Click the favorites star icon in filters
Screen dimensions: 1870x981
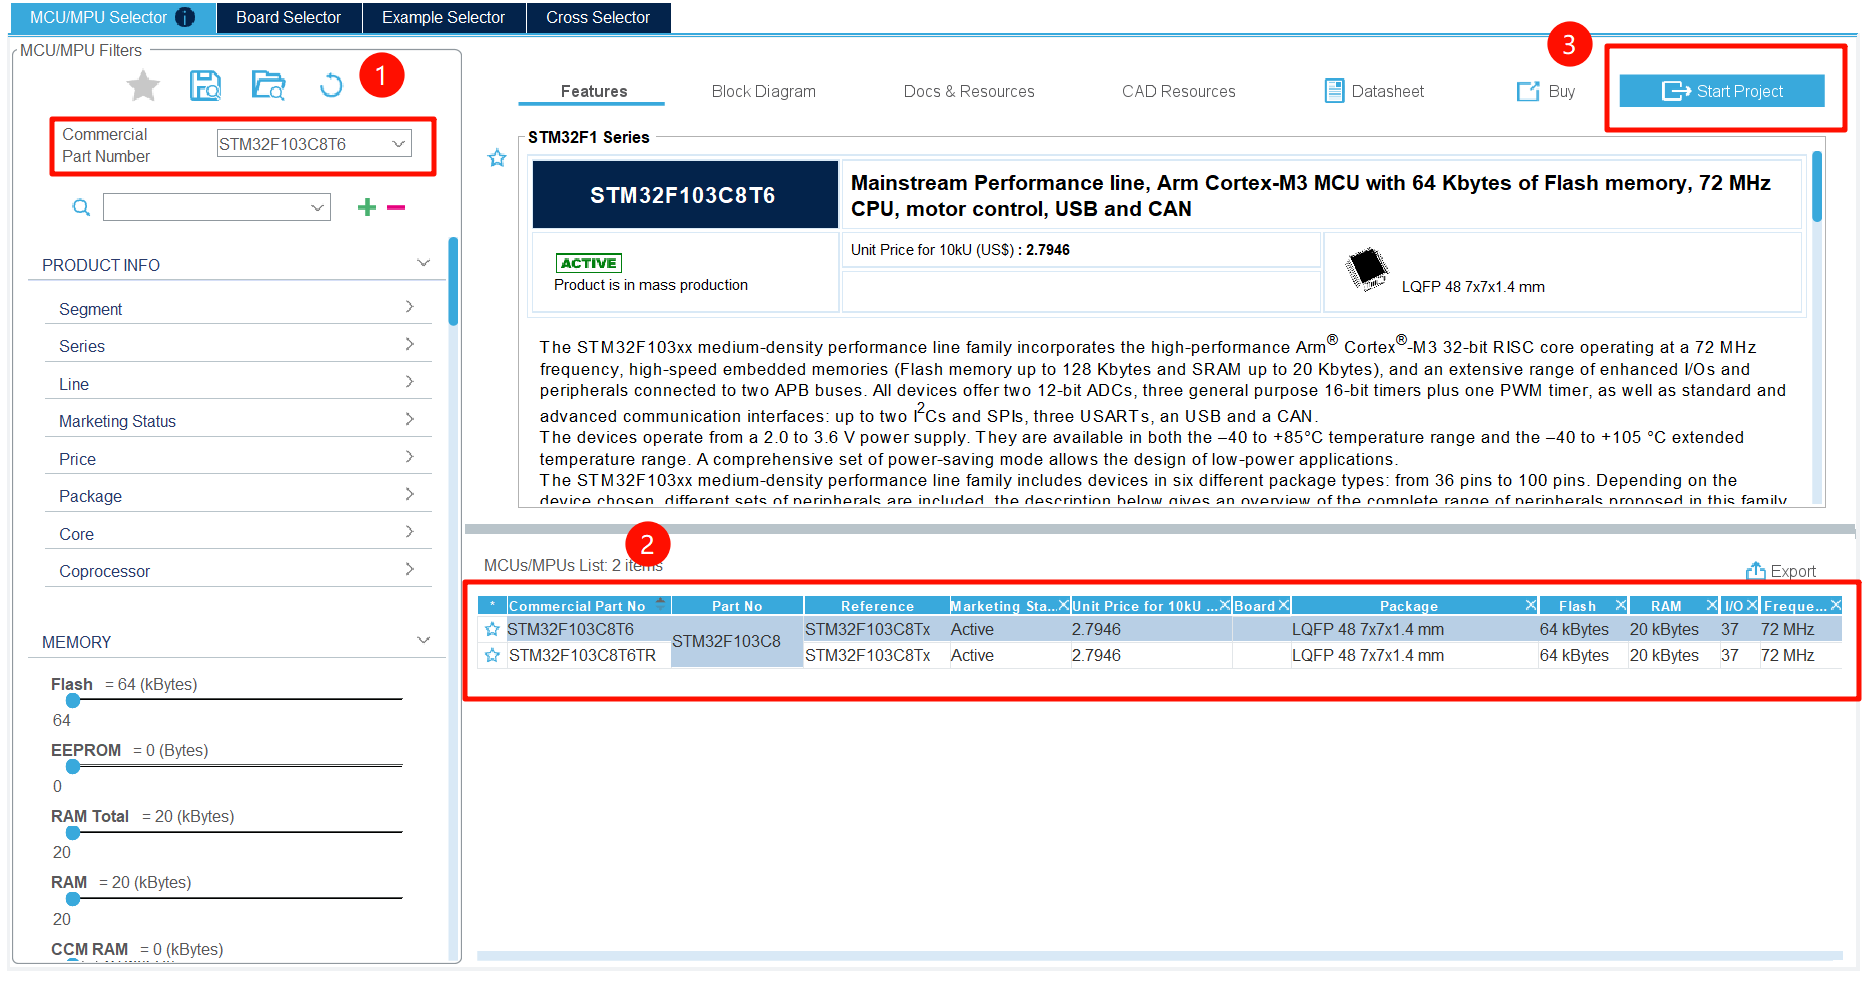pos(143,86)
